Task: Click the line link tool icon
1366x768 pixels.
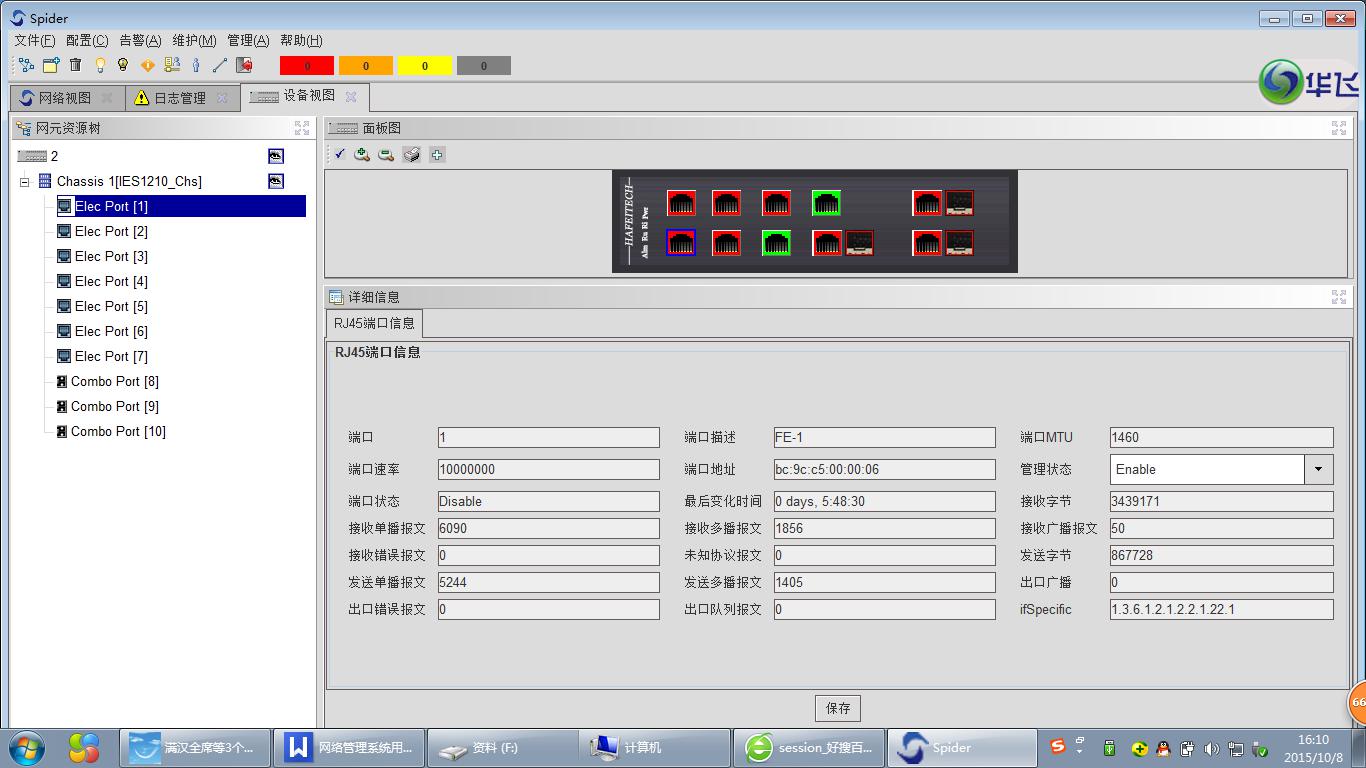Action: pyautogui.click(x=219, y=65)
